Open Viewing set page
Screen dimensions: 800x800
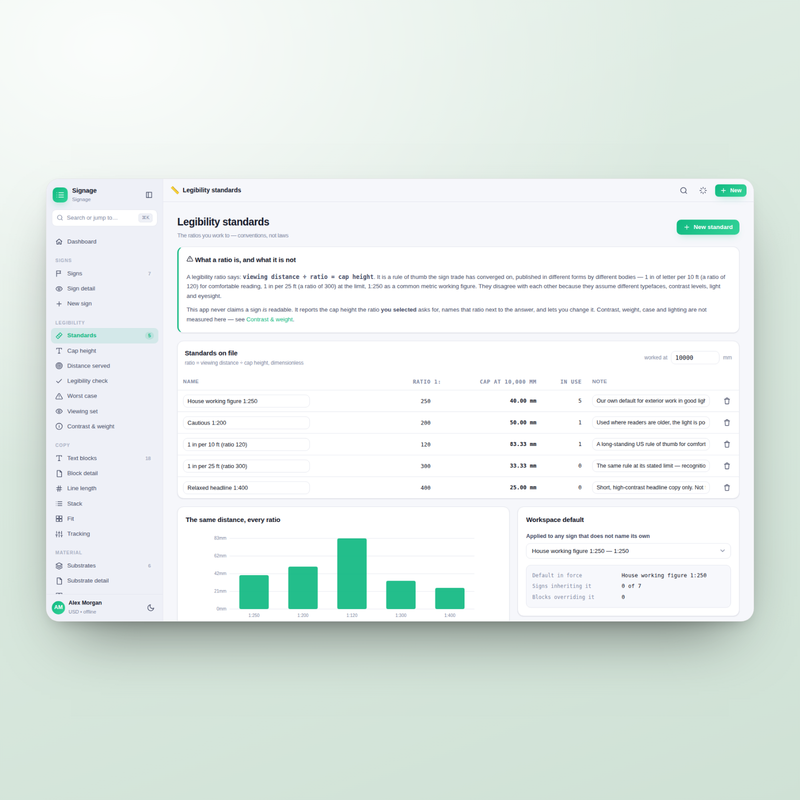105,411
